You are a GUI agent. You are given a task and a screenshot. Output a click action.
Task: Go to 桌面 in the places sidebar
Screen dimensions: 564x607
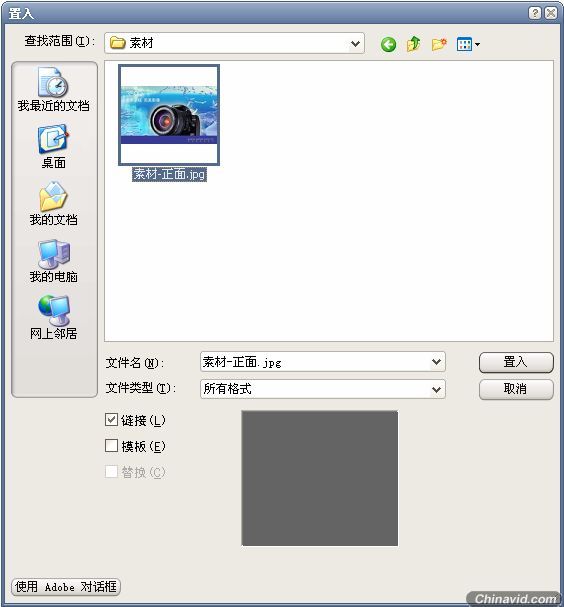pyautogui.click(x=53, y=146)
